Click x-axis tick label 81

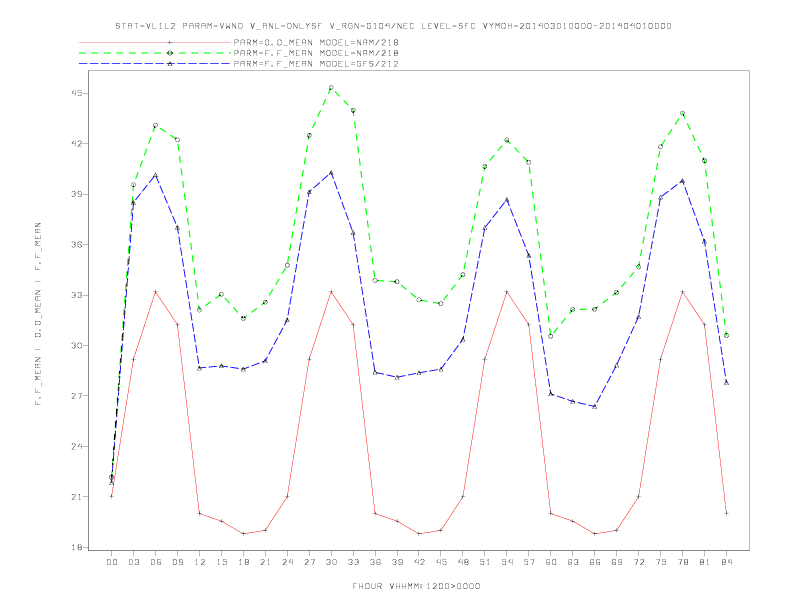[x=705, y=562]
